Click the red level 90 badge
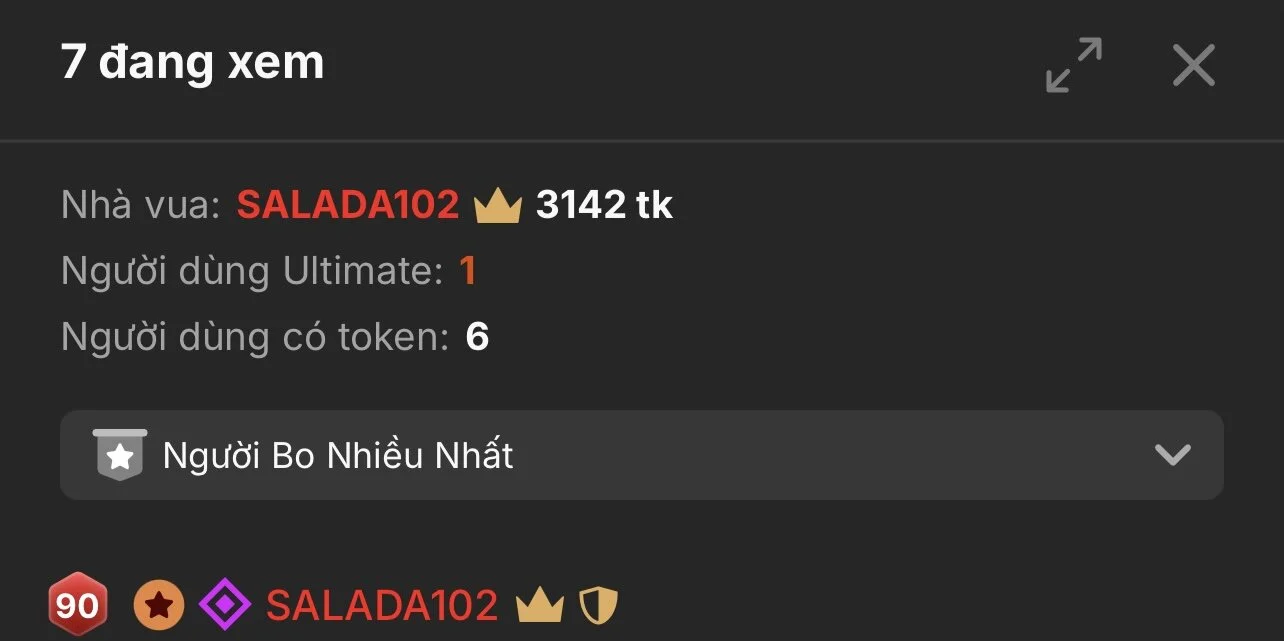Image resolution: width=1284 pixels, height=641 pixels. (x=76, y=605)
